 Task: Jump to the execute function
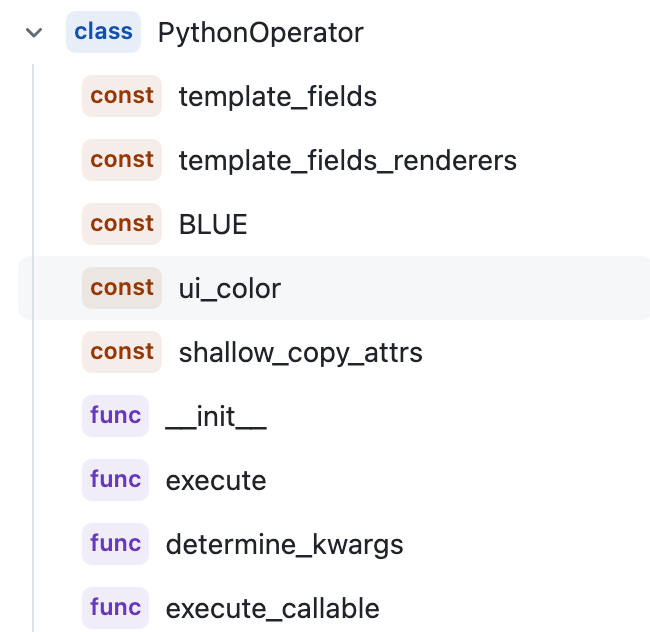pyautogui.click(x=216, y=481)
